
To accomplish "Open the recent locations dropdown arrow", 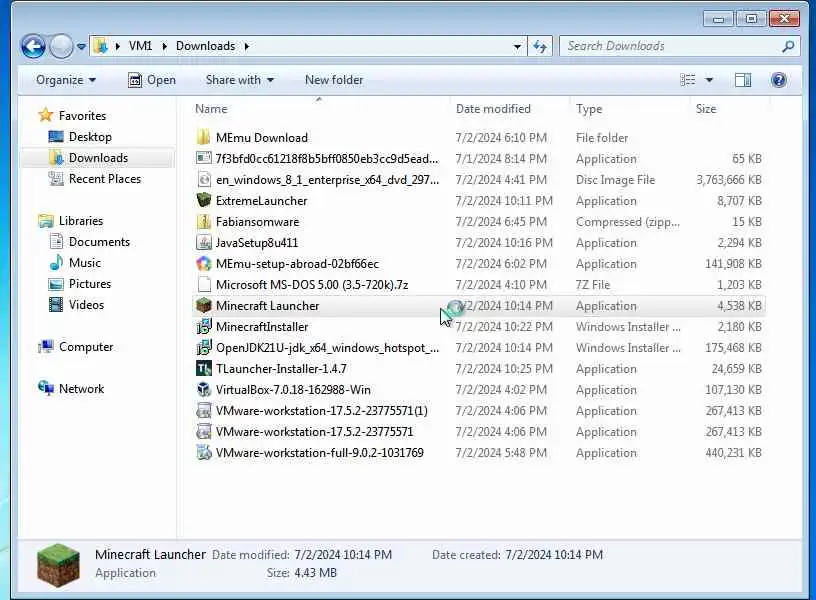I will (x=81, y=46).
